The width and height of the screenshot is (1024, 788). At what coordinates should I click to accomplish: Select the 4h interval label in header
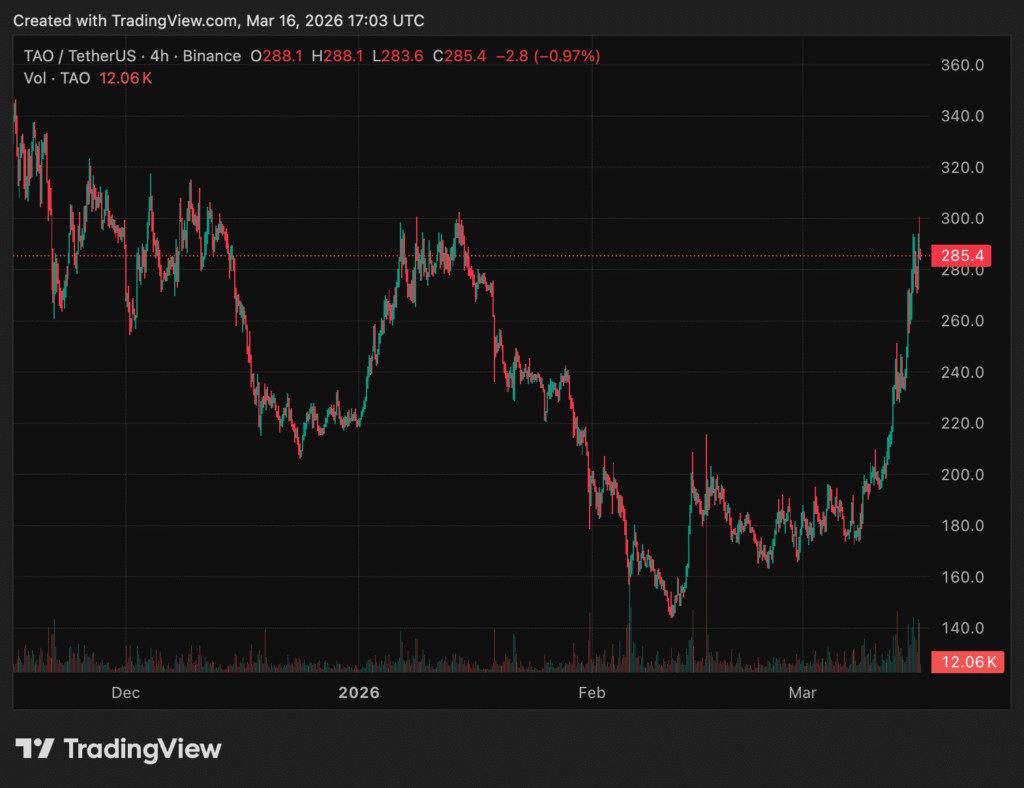[x=159, y=56]
